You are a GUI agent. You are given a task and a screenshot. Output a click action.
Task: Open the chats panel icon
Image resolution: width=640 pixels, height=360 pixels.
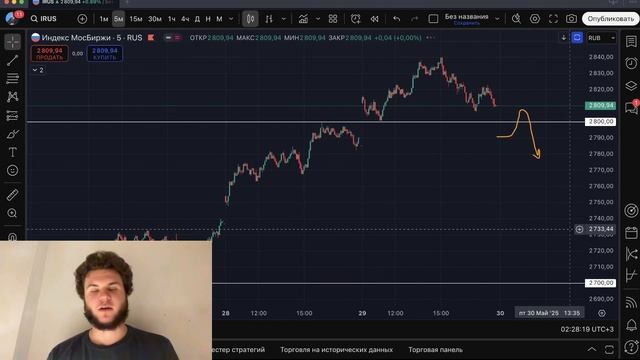click(x=631, y=107)
